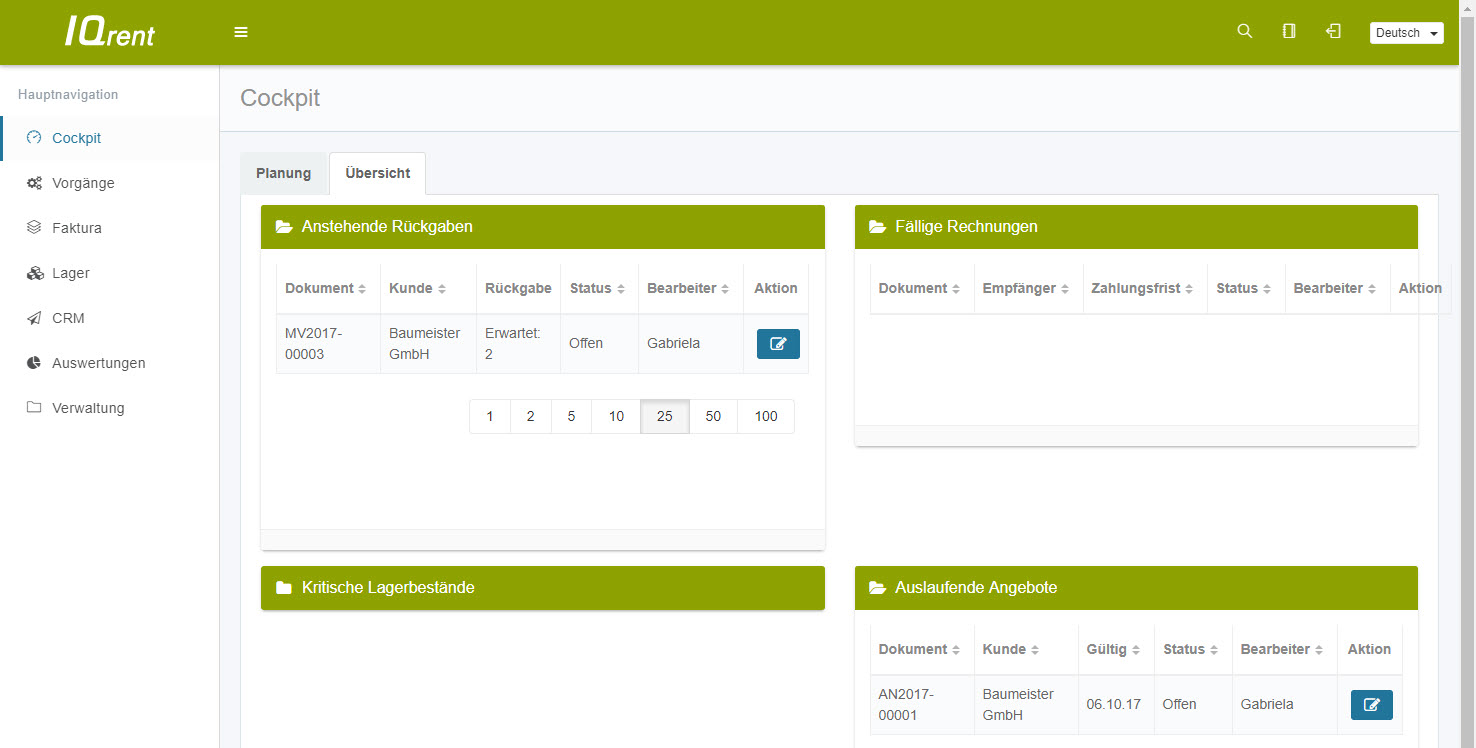Open the Deutsch language dropdown

(x=1406, y=33)
